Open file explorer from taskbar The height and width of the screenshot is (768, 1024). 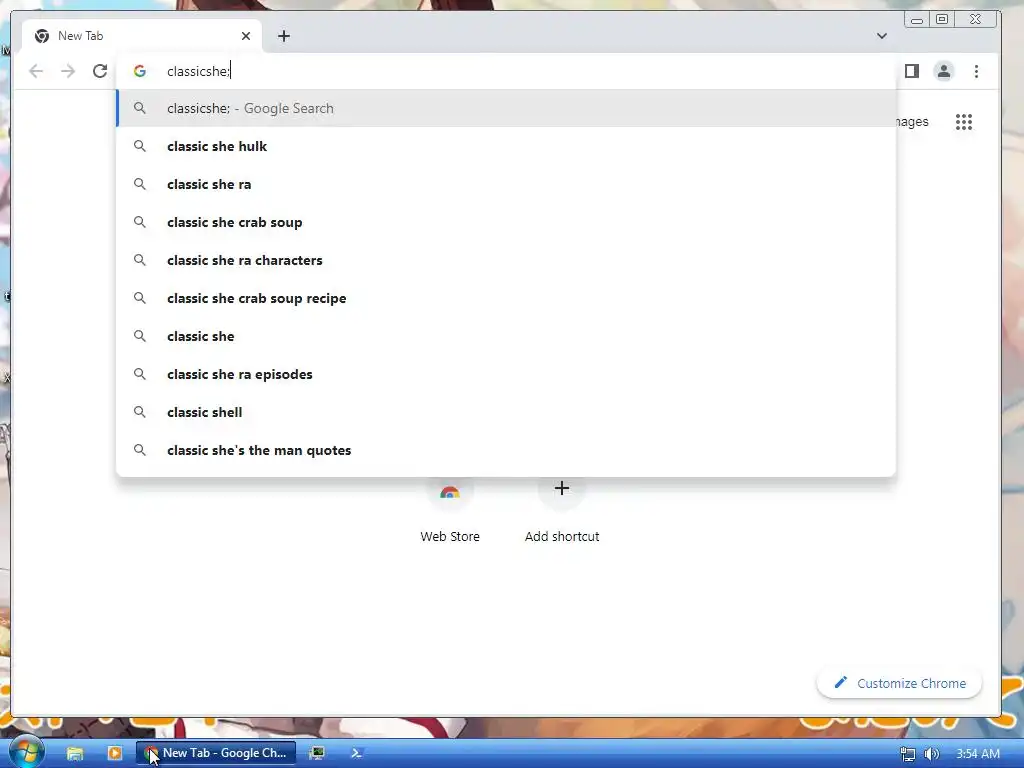[75, 753]
